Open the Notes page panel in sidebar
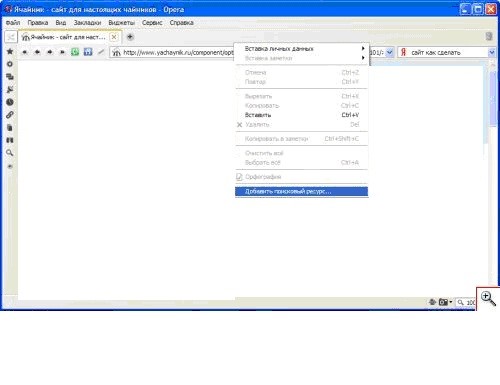 pos(10,128)
